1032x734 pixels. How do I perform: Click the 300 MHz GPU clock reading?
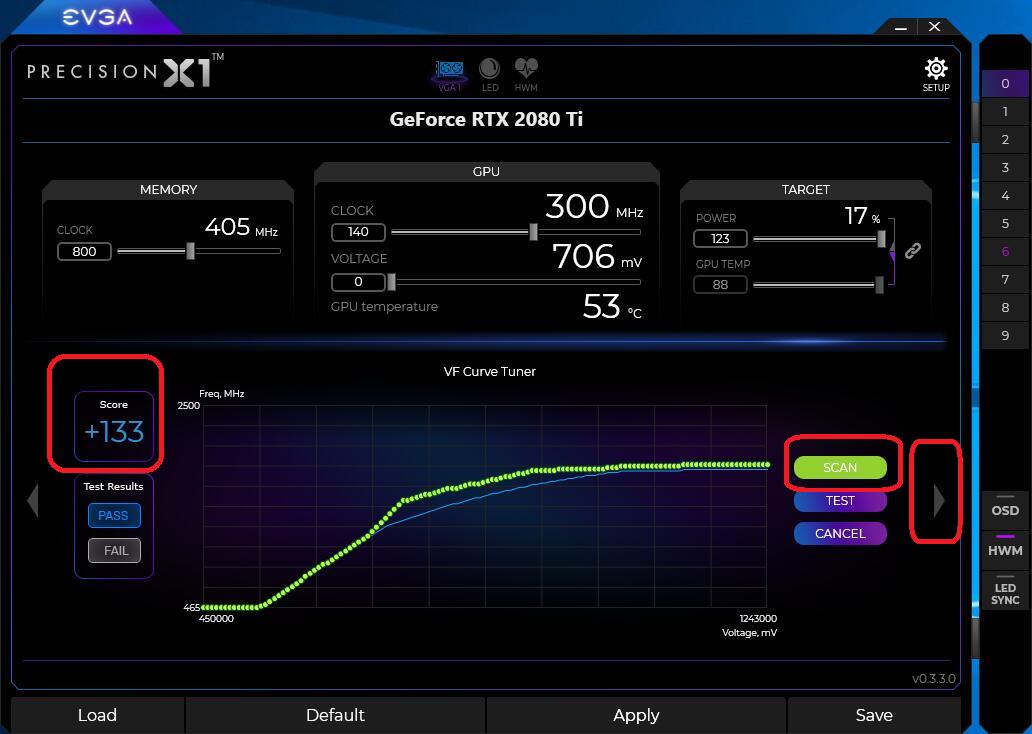[594, 206]
